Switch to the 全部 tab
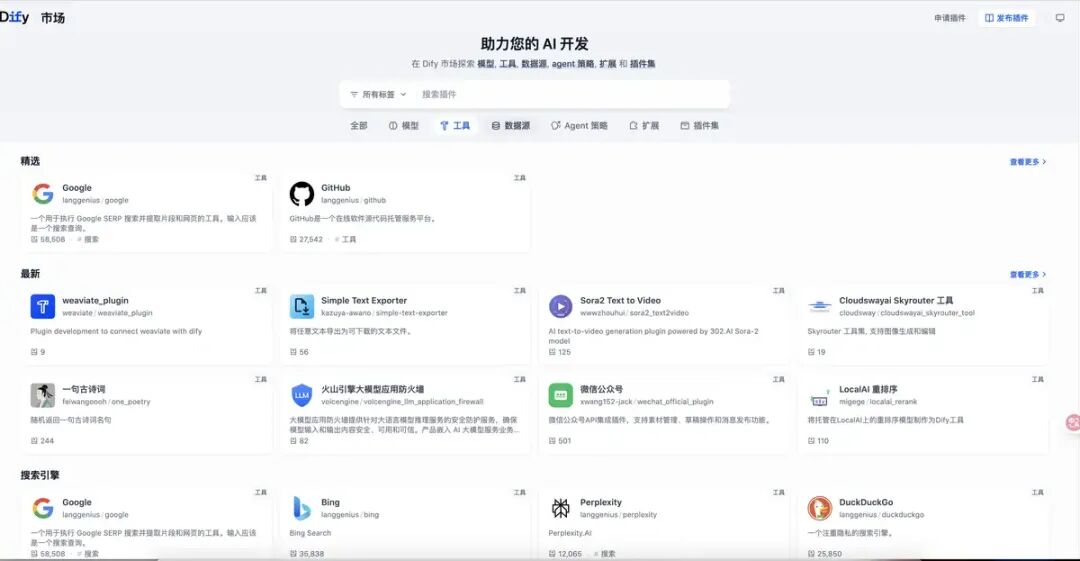Viewport: 1080px width, 561px height. tap(359, 125)
